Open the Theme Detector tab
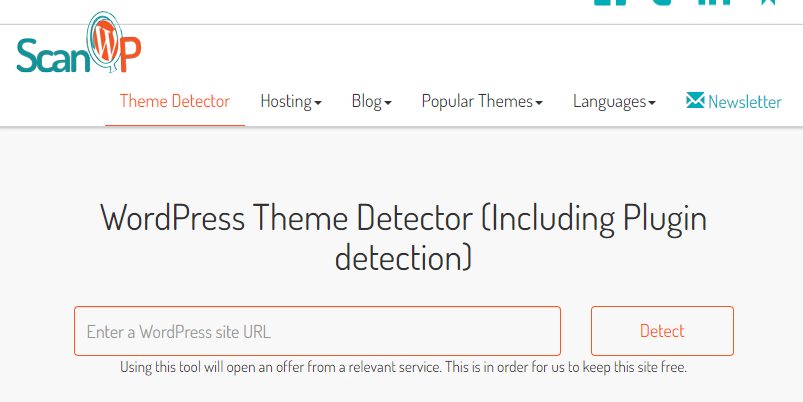This screenshot has width=803, height=402. point(175,101)
